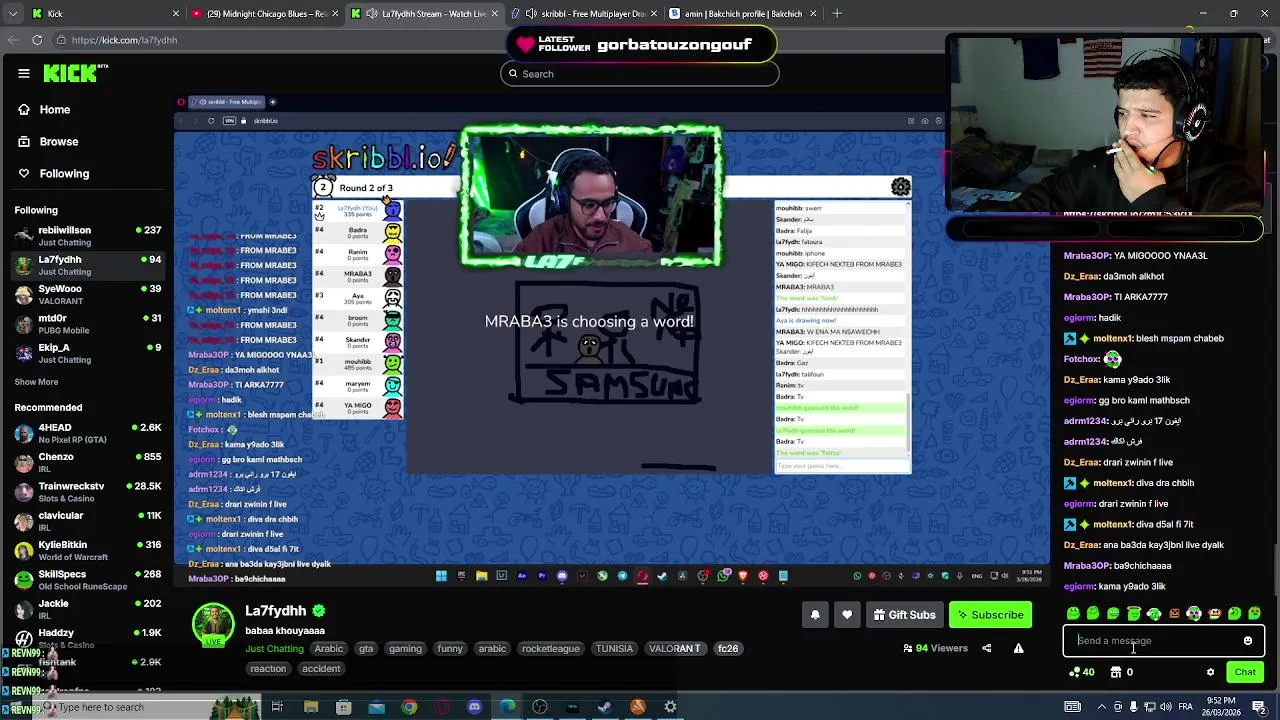Click the share stream icon
Screen dimensions: 1280x720
pyautogui.click(x=986, y=648)
